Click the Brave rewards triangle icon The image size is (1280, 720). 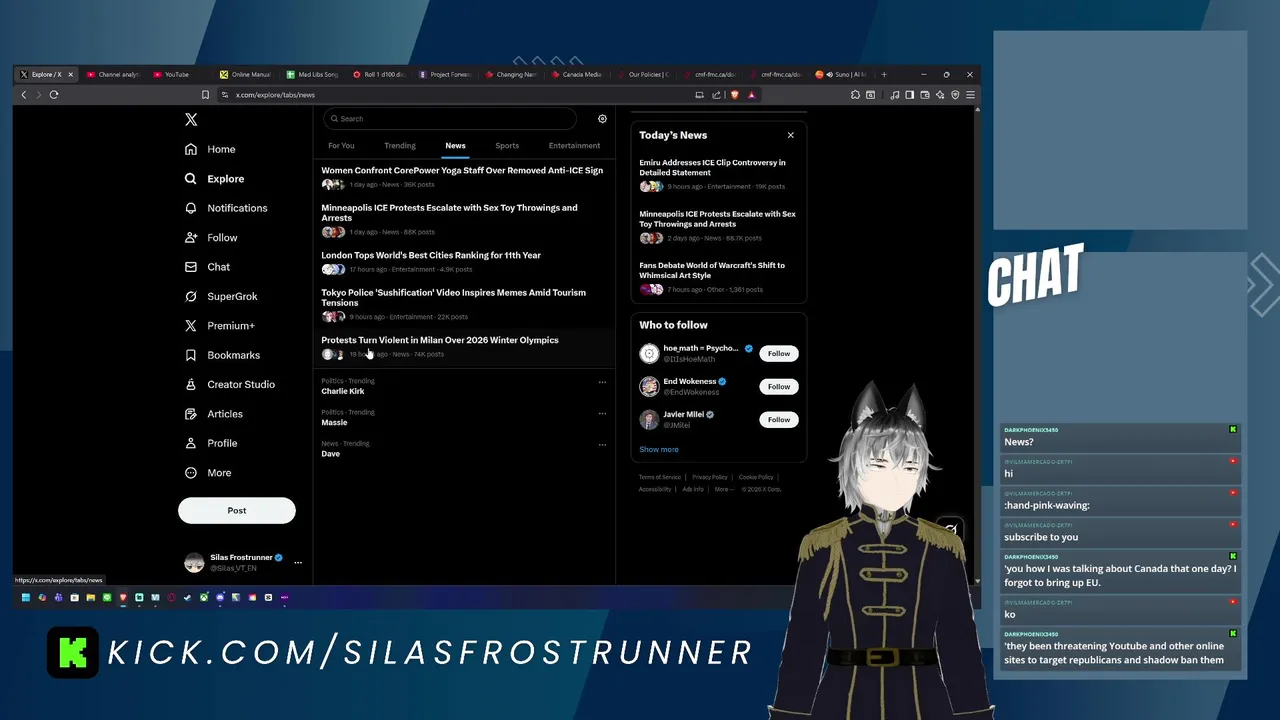coord(751,95)
